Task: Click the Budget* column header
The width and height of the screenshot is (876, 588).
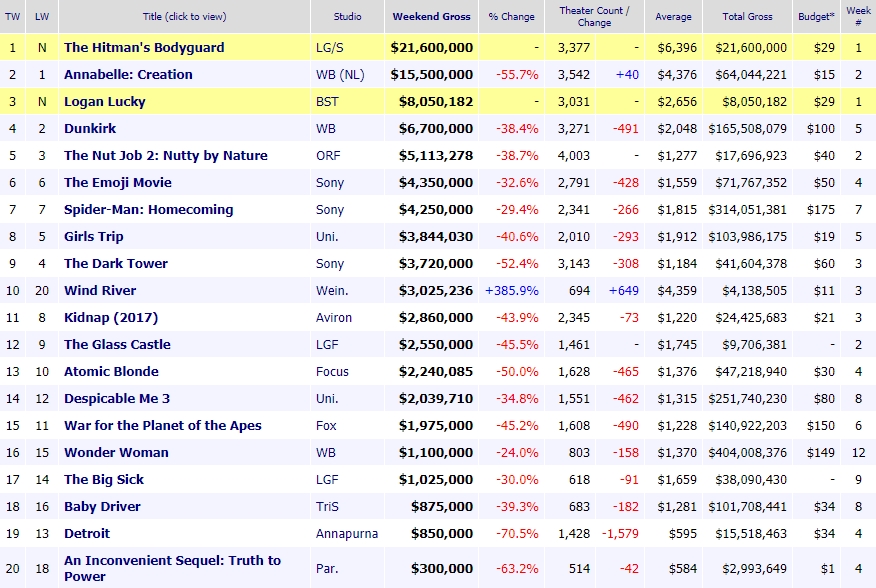Action: 816,16
